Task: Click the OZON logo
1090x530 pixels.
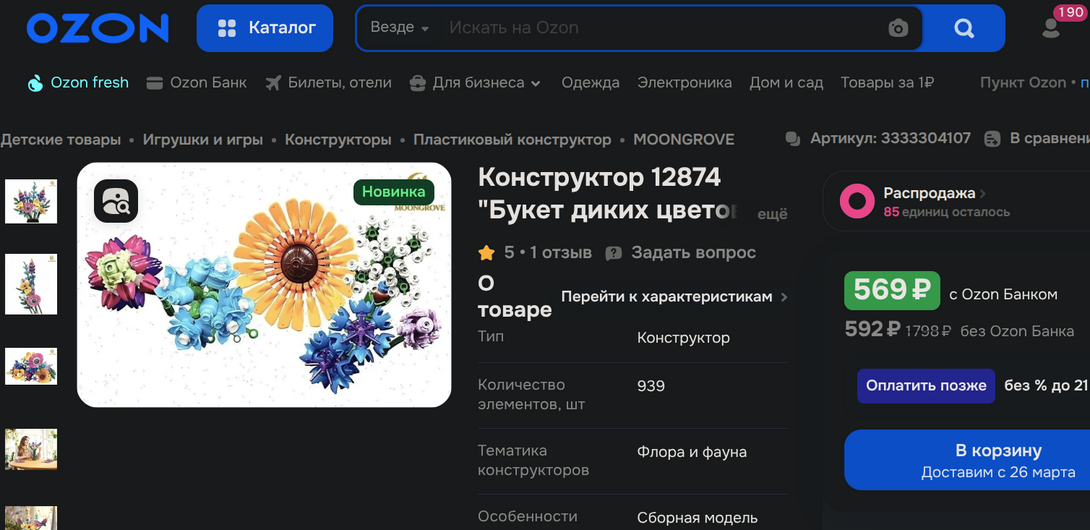Action: pos(97,29)
